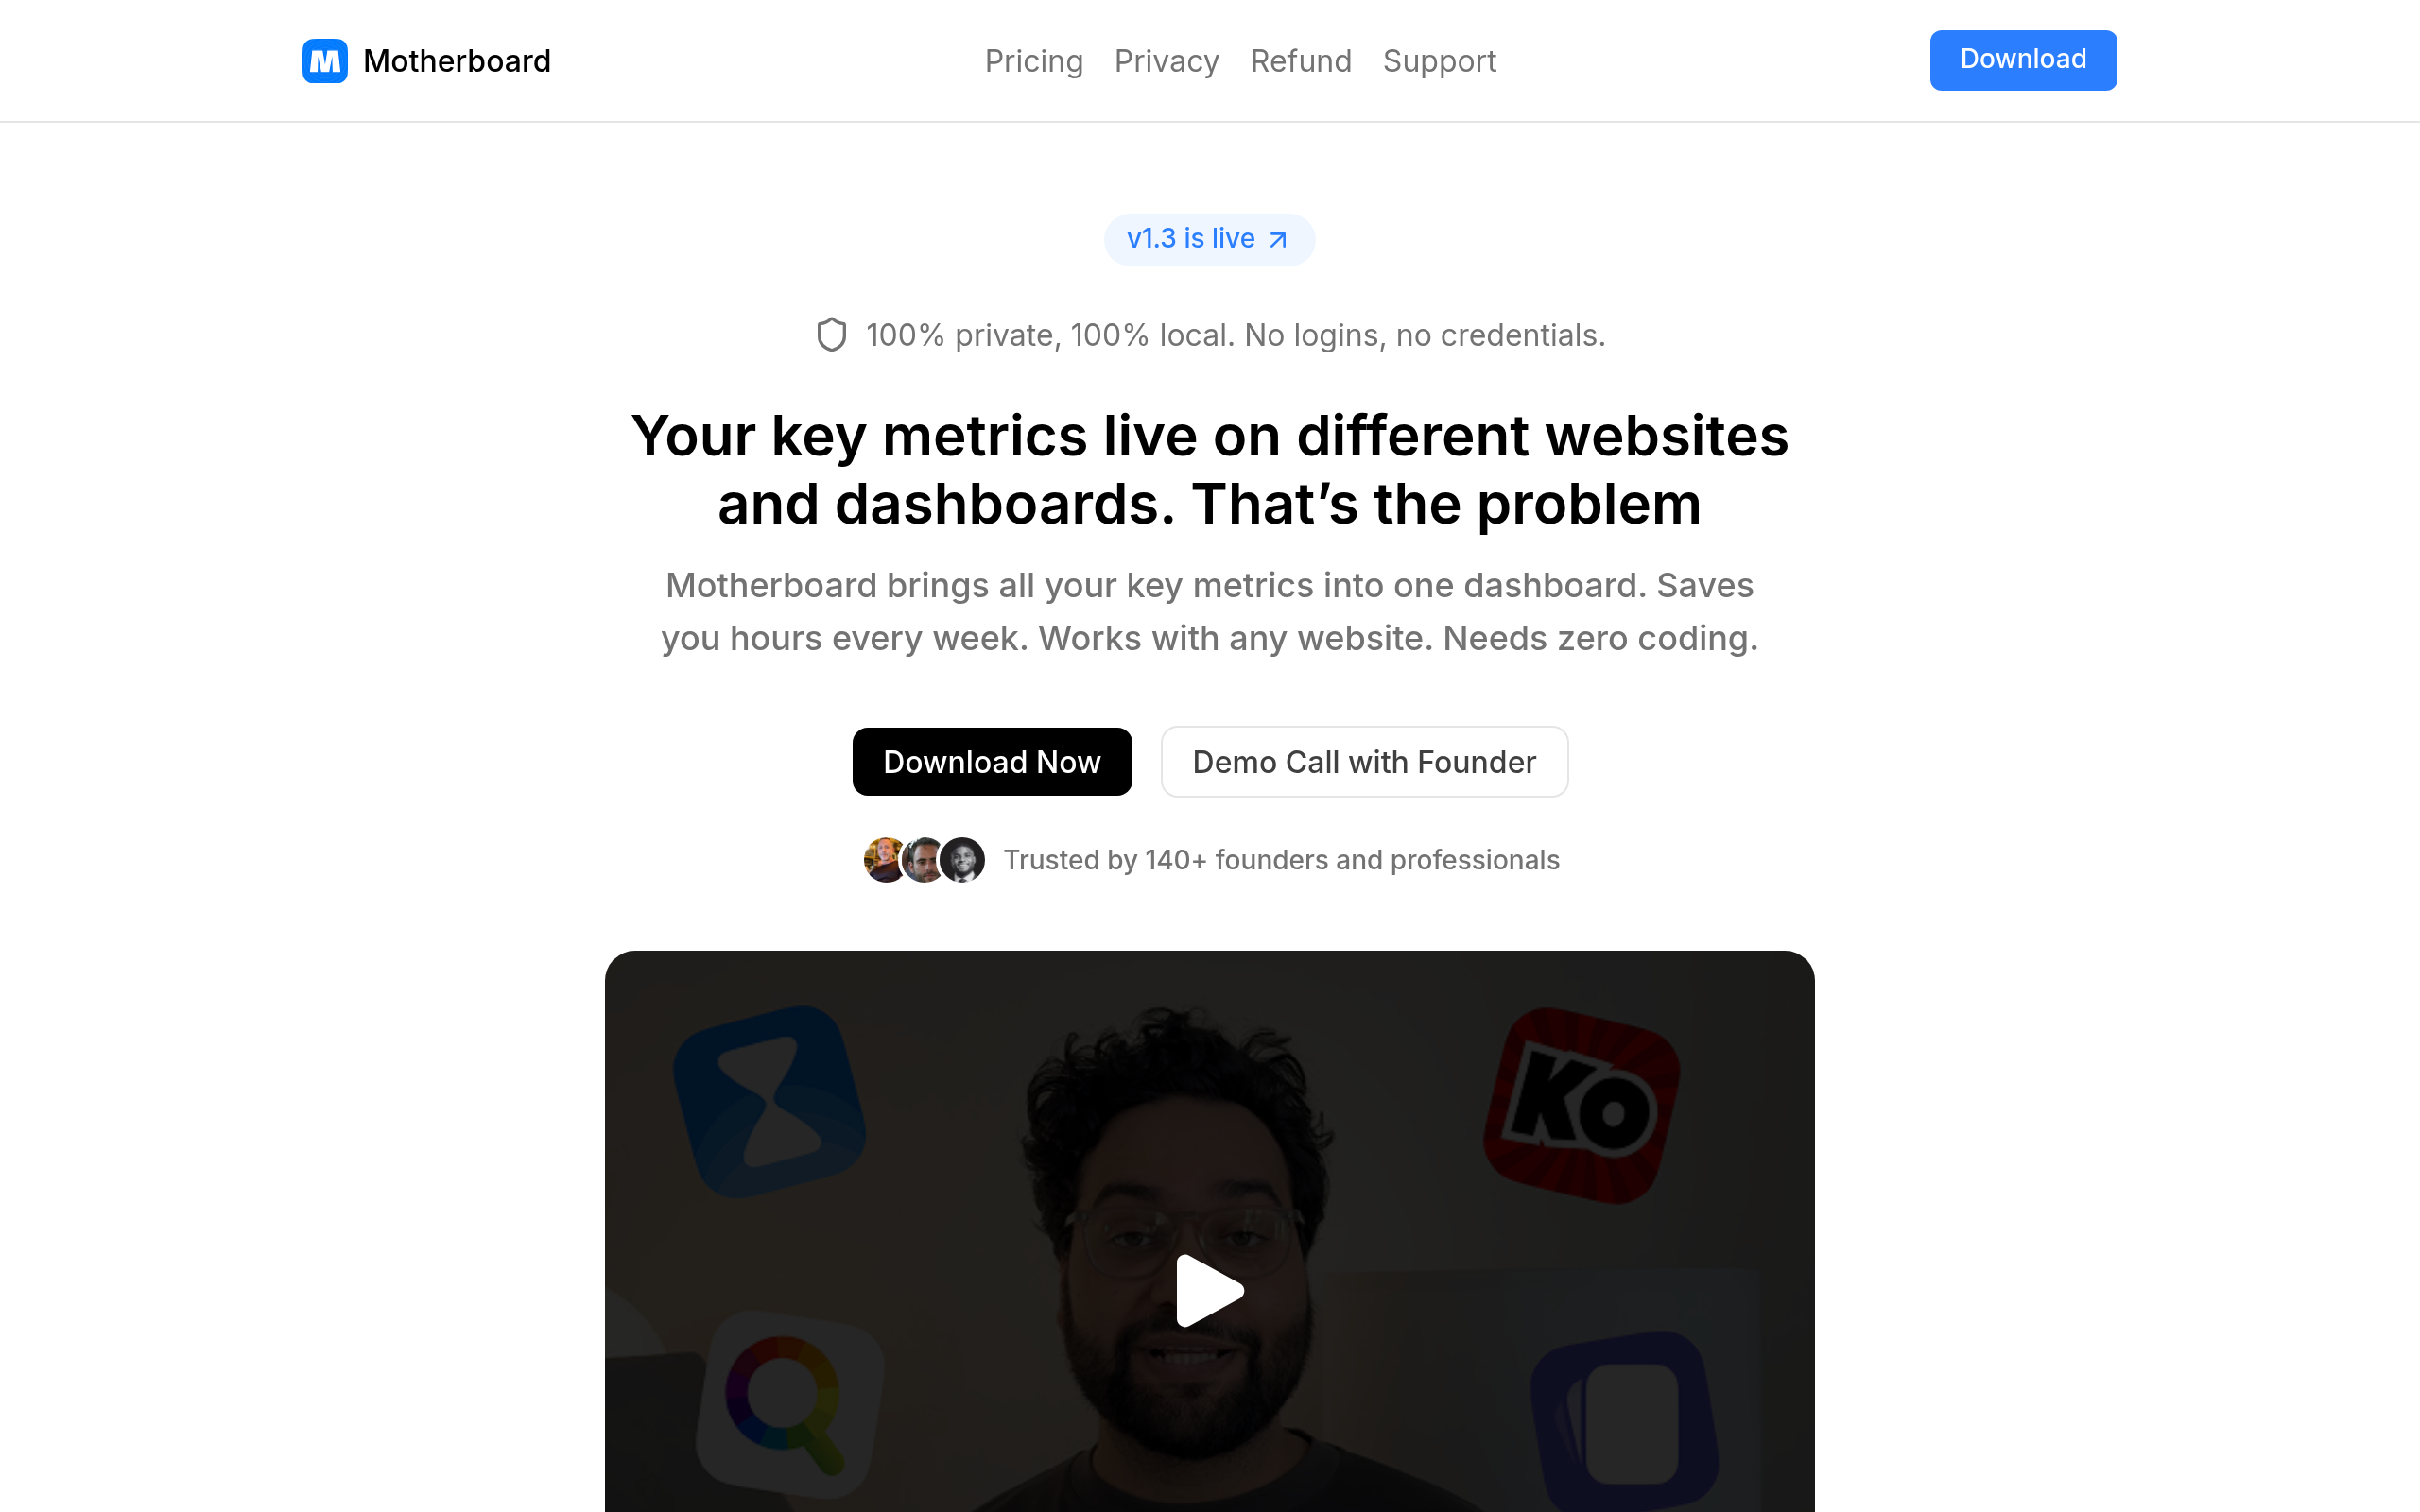Screen dimensions: 2420x1512
Task: Click the blue Download button in header
Action: [x=2023, y=60]
